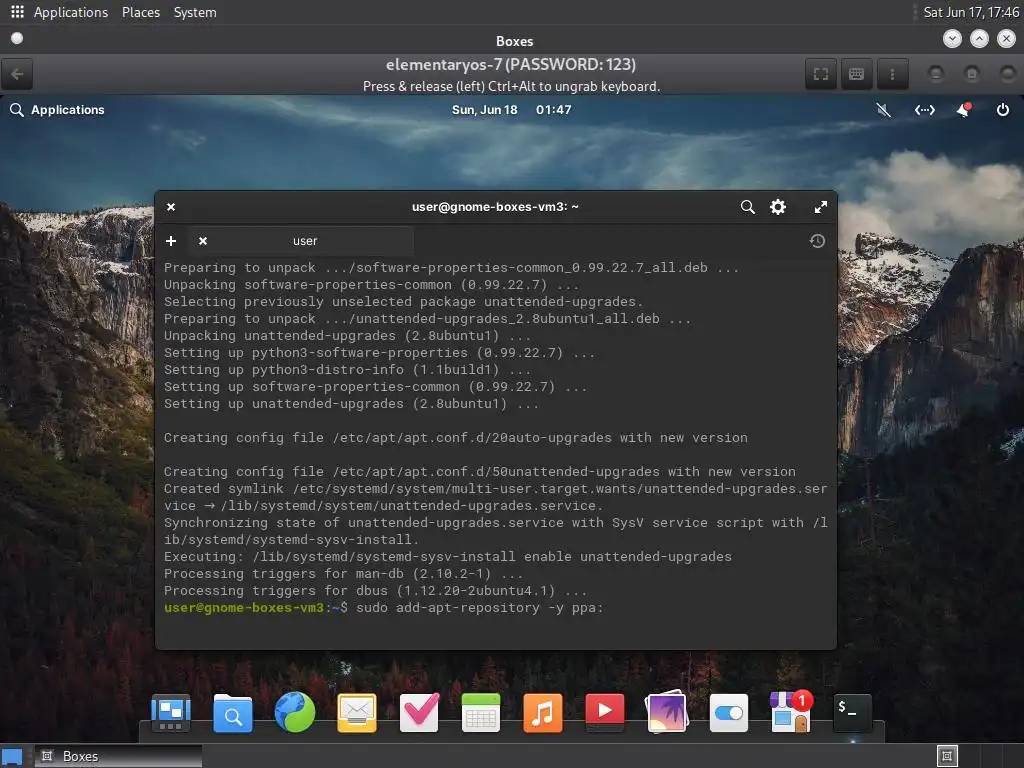Click the host workspace switcher icon
Screen dimensions: 1024x768
(947, 756)
